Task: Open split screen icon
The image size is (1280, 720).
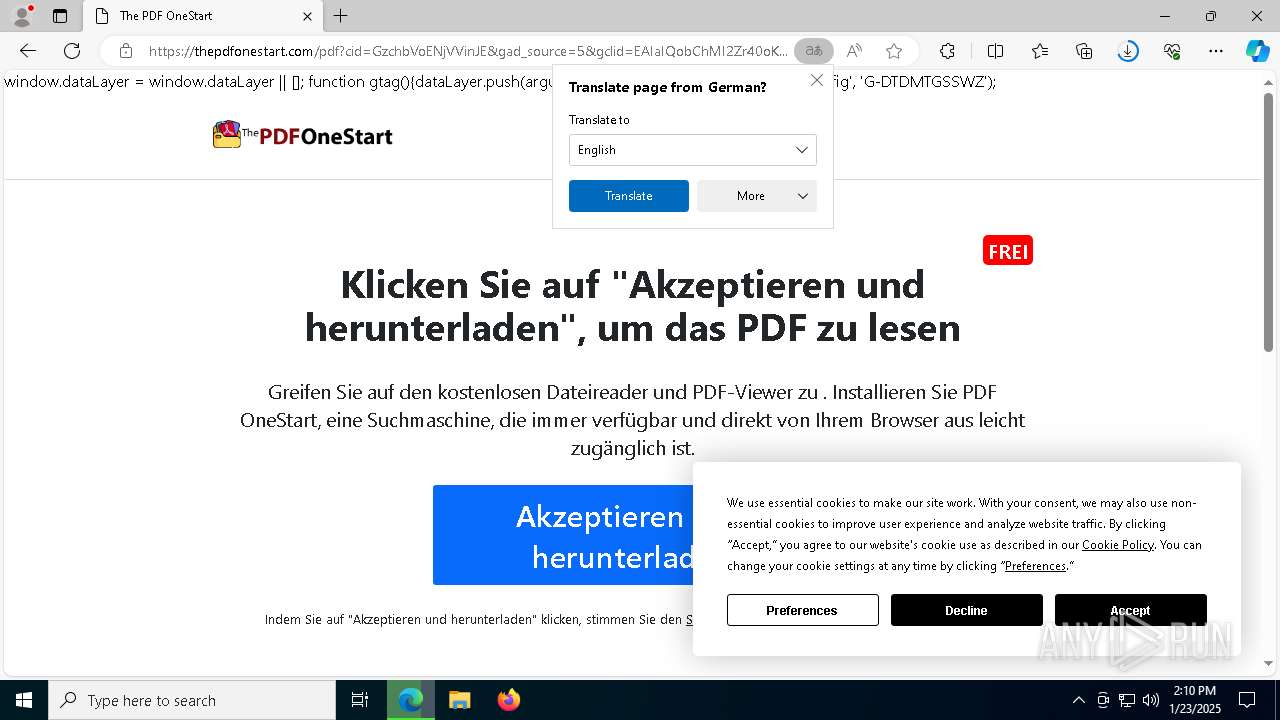Action: (x=995, y=51)
